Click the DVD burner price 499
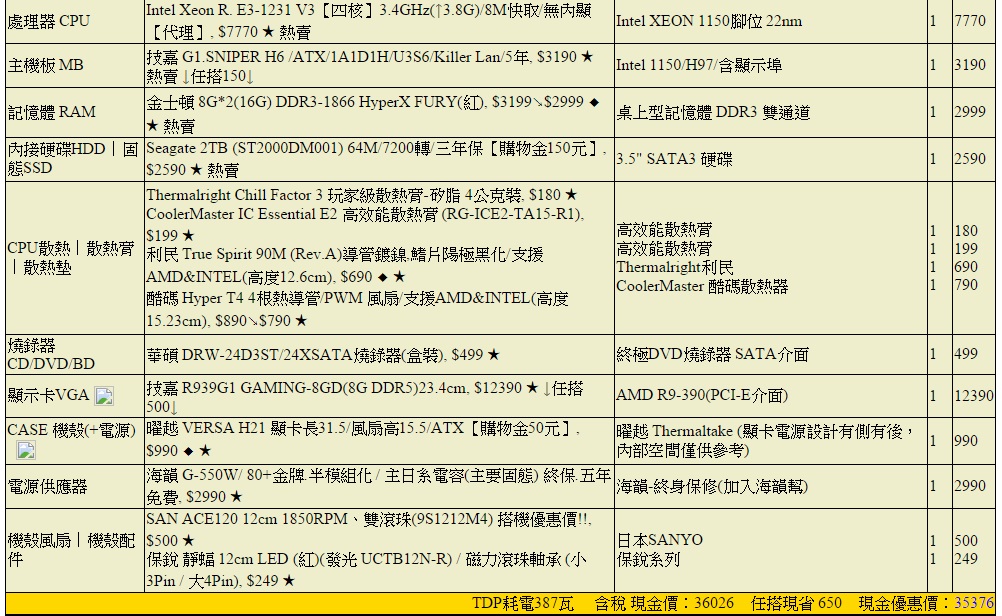This screenshot has height=616, width=1002. 966,354
